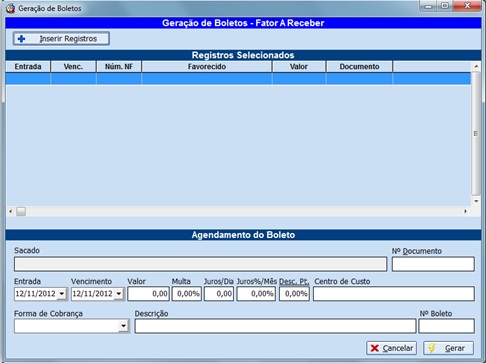Image resolution: width=486 pixels, height=363 pixels.
Task: Open the Entrada date dropdown arrow
Action: [x=62, y=294]
